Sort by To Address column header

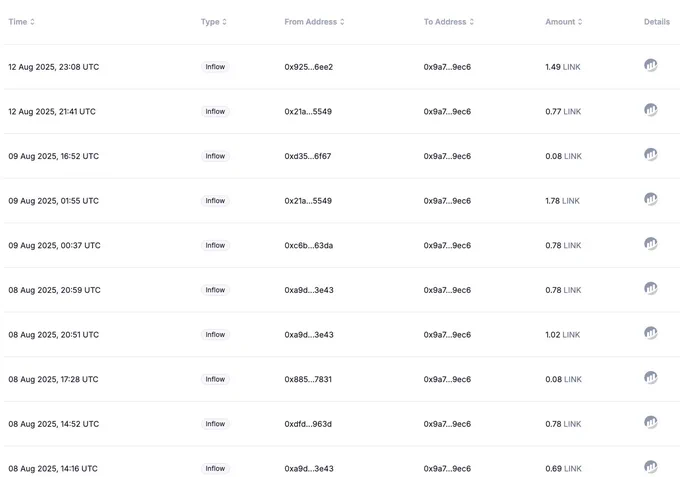point(449,22)
